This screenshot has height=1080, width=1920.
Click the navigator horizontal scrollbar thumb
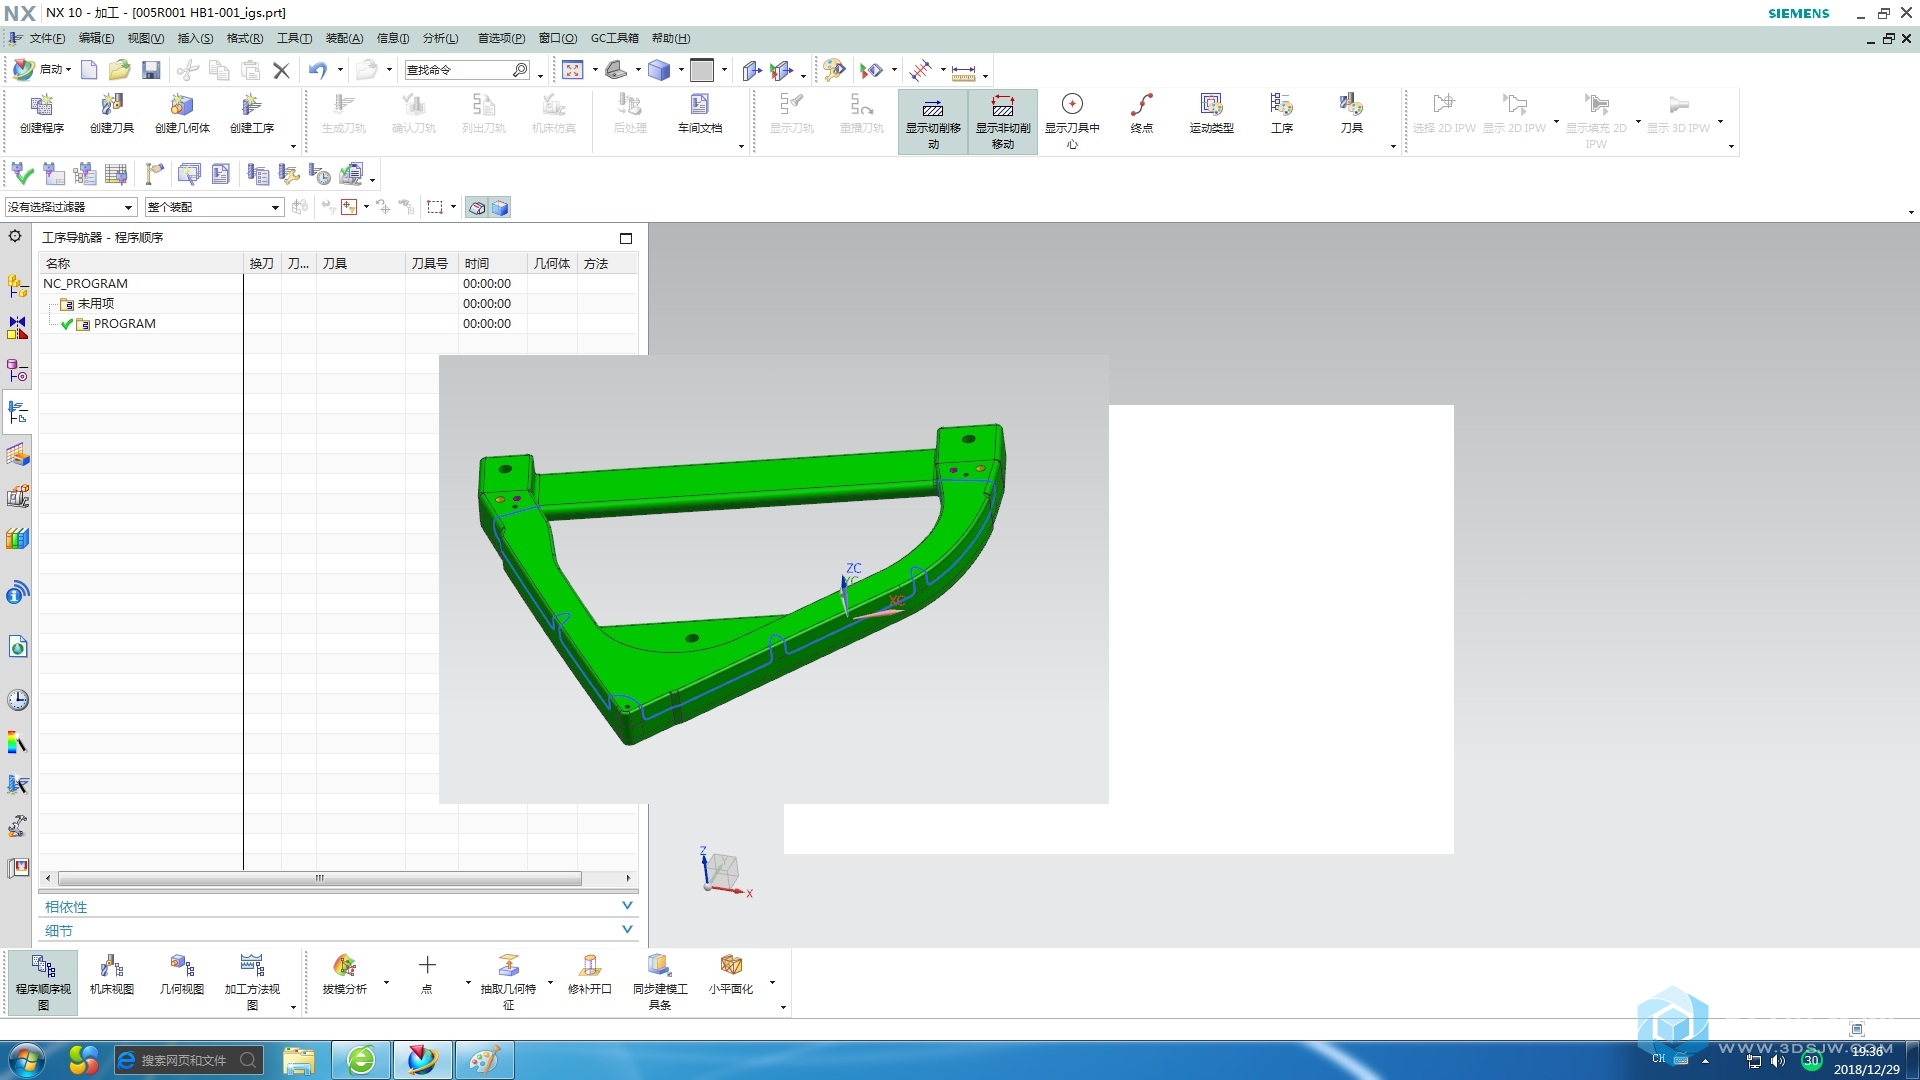pos(319,878)
